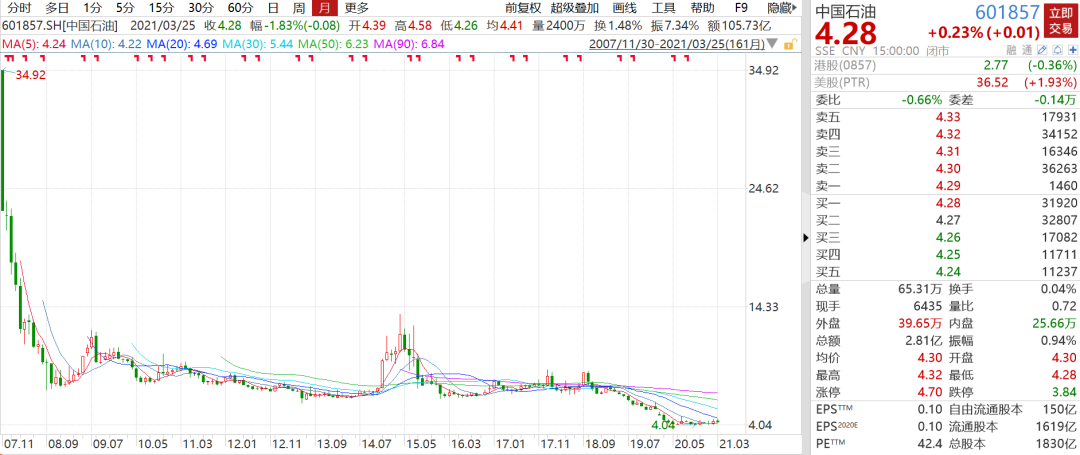Open the 通 stock connect tag
Screen dimensions: 1080x455
pos(1027,50)
